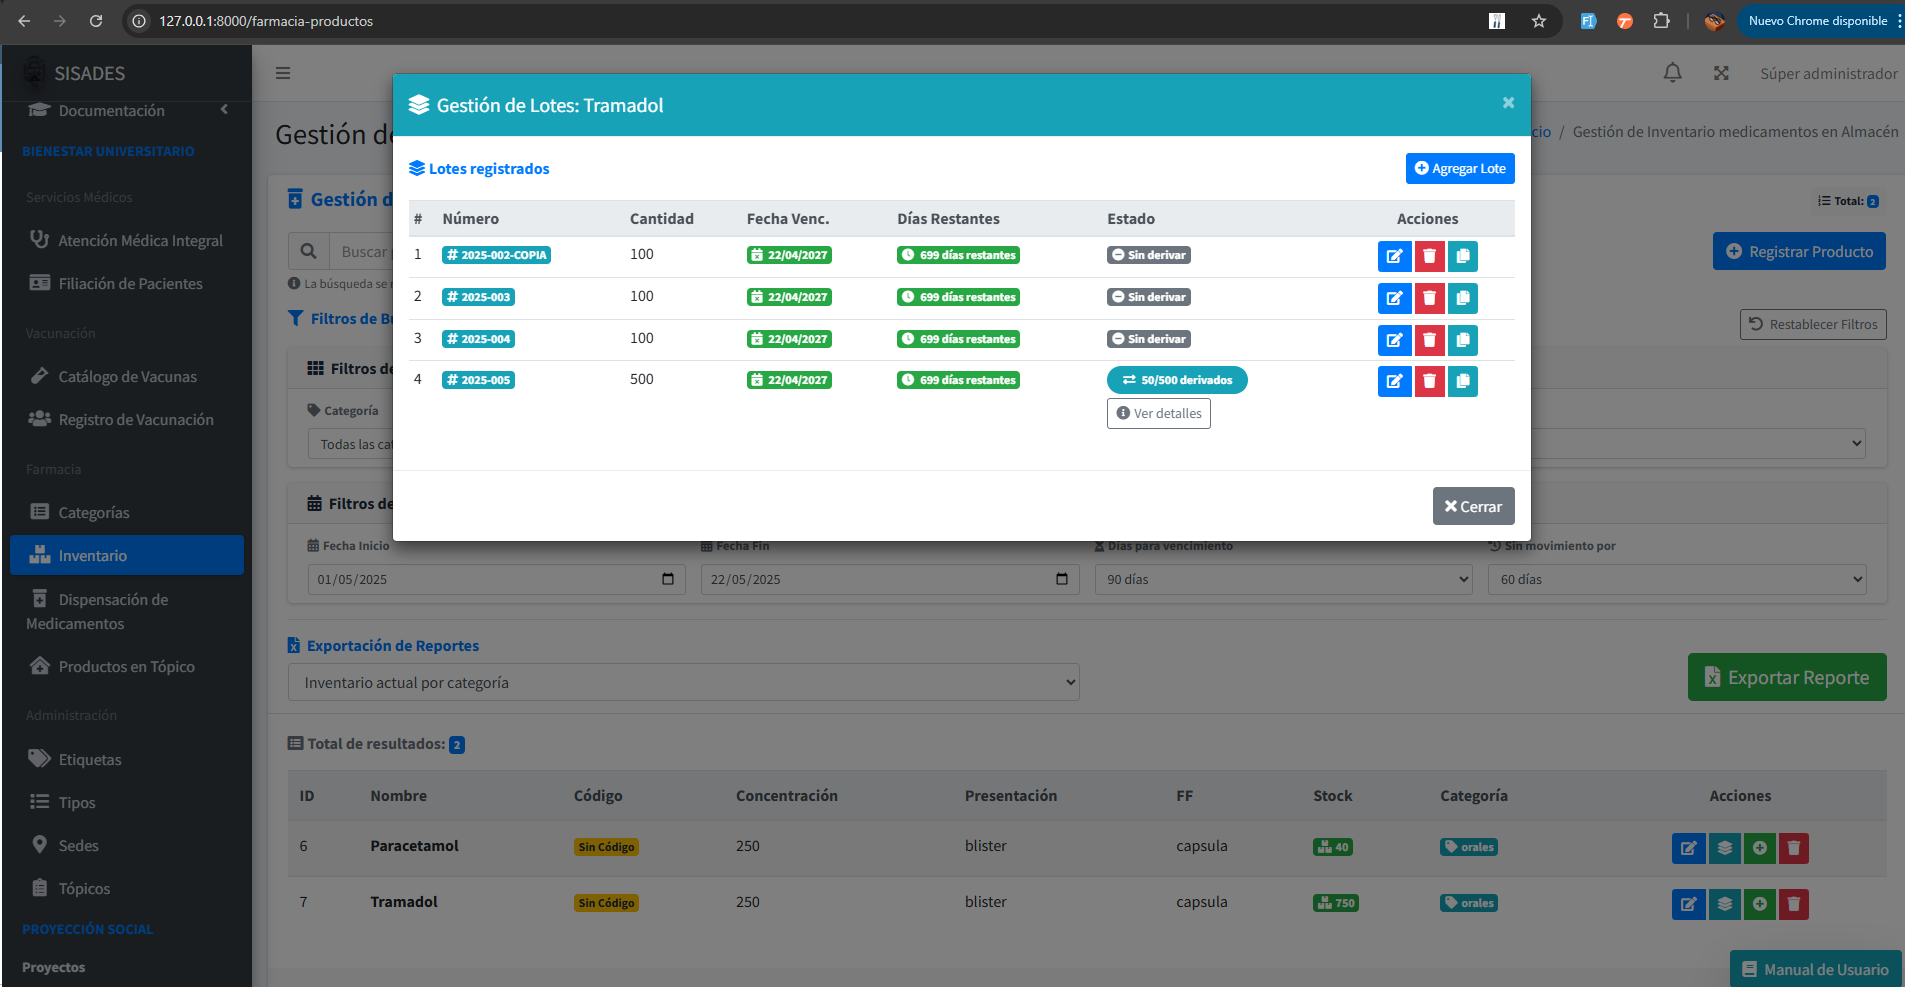Select Inventario sidebar item
The image size is (1905, 987).
point(127,555)
